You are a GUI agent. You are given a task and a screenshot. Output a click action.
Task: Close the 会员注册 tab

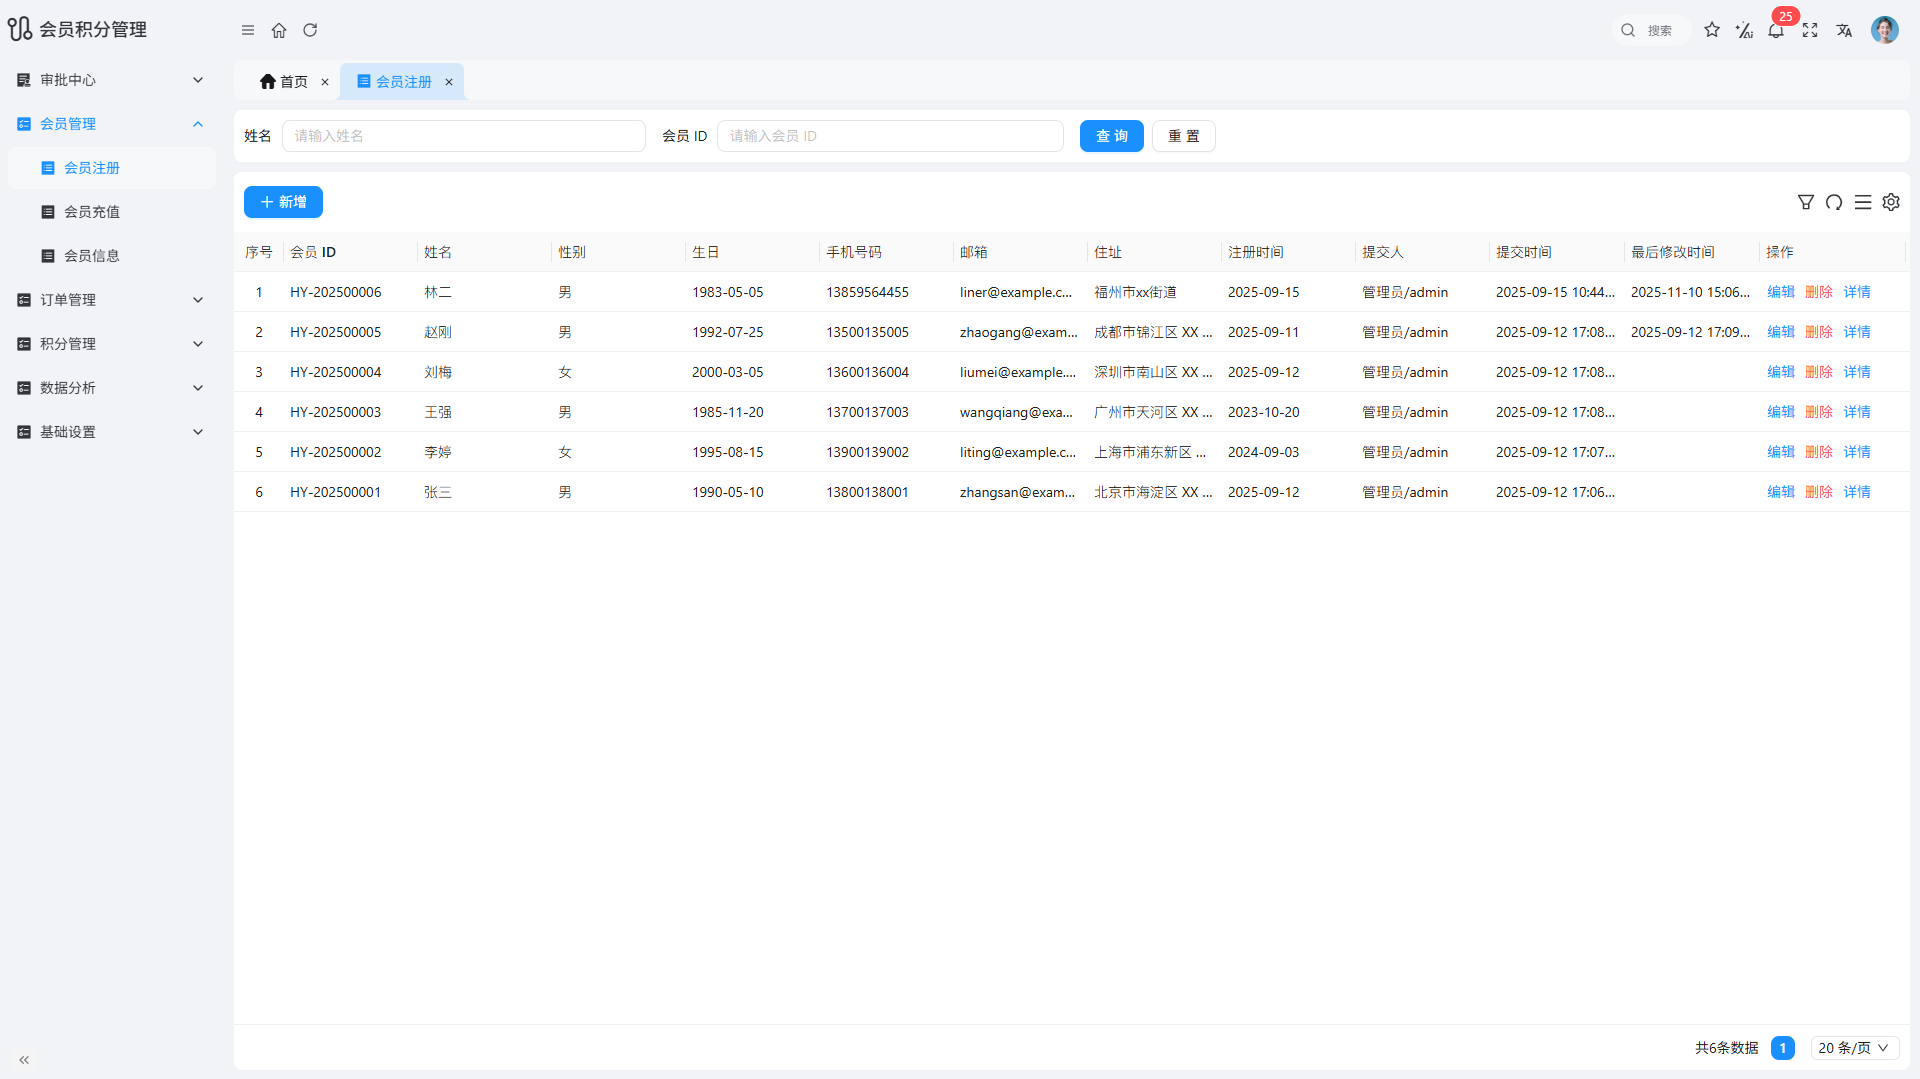coord(449,82)
